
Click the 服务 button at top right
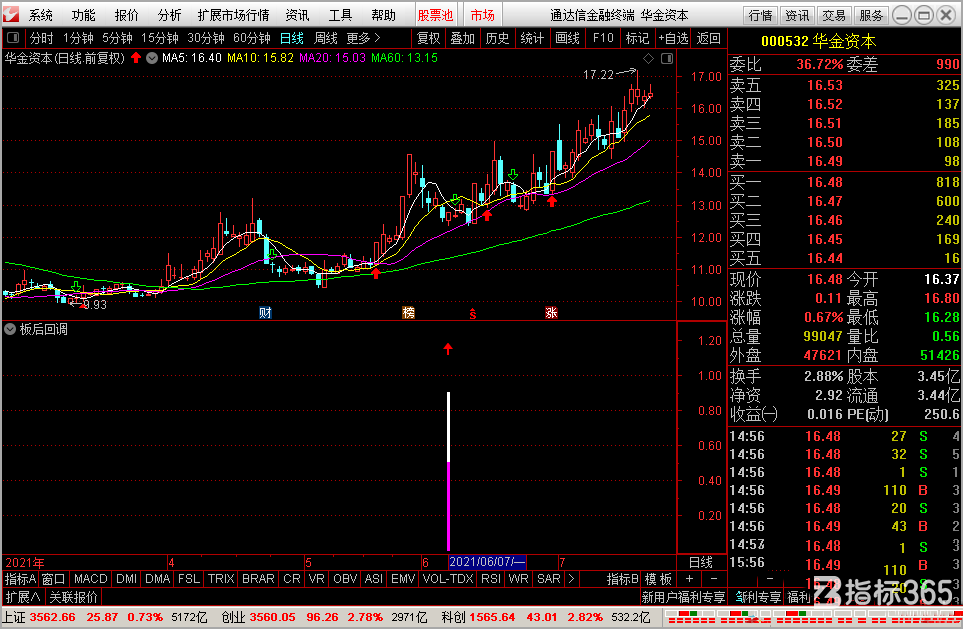click(x=871, y=15)
